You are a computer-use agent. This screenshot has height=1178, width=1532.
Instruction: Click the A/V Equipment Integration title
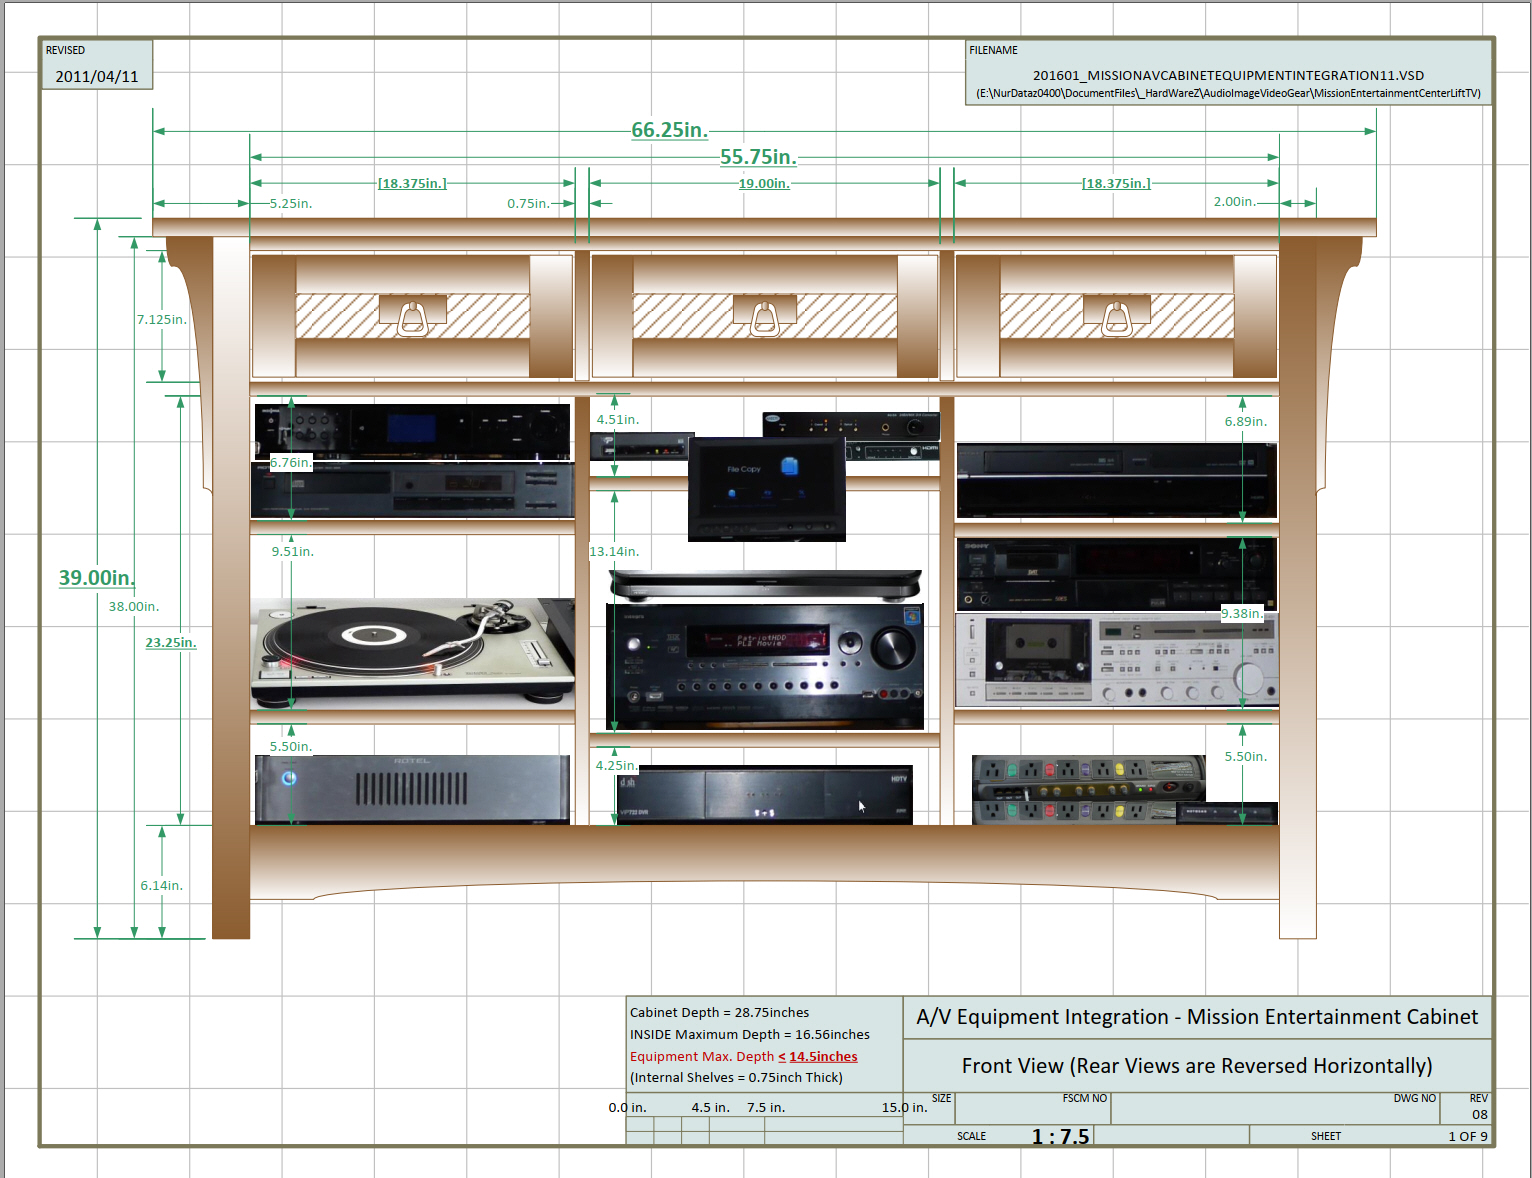point(1197,1017)
